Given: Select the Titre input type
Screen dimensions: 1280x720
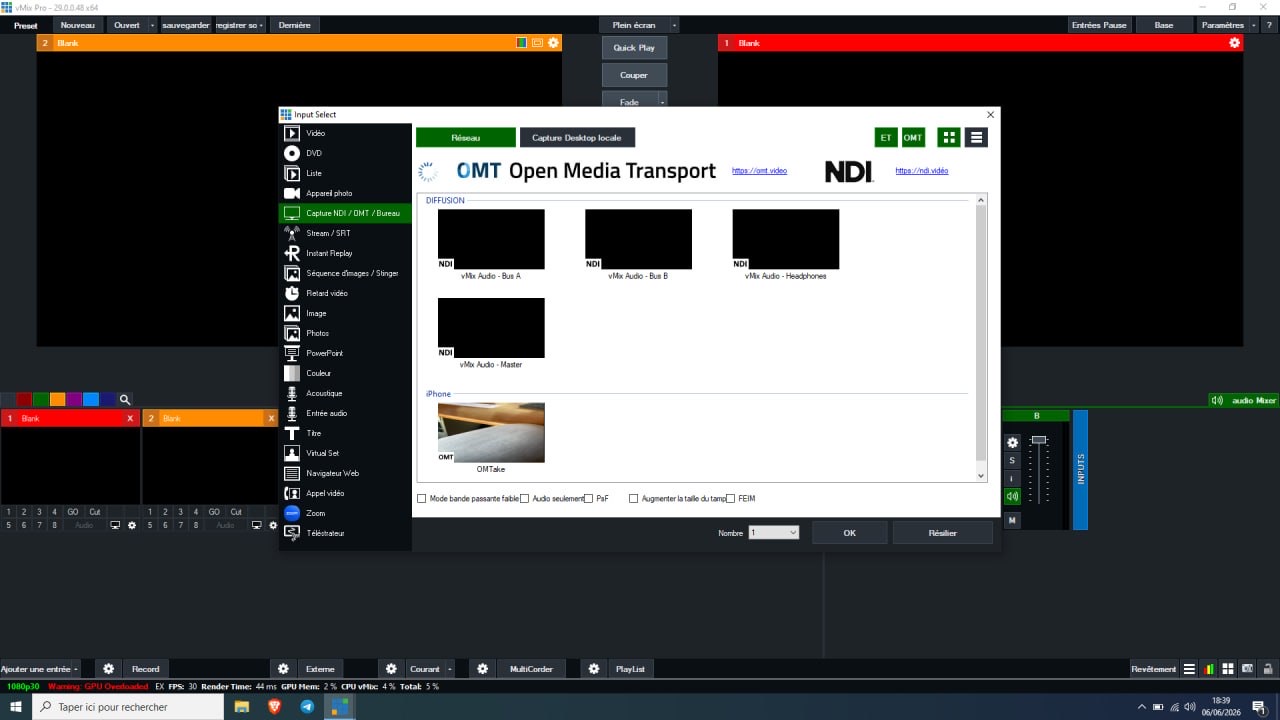Looking at the screenshot, I should click(x=345, y=433).
